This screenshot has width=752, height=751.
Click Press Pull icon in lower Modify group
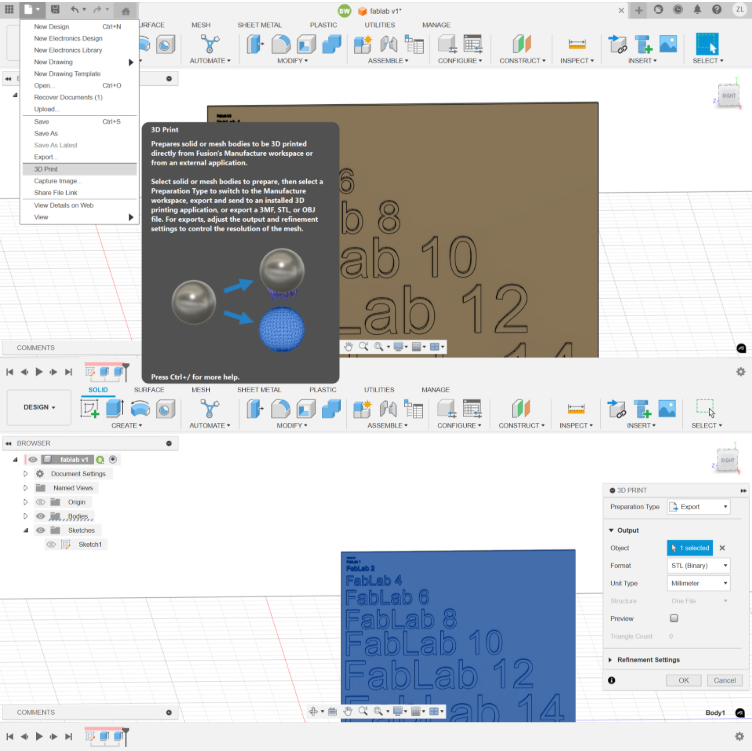coord(255,409)
